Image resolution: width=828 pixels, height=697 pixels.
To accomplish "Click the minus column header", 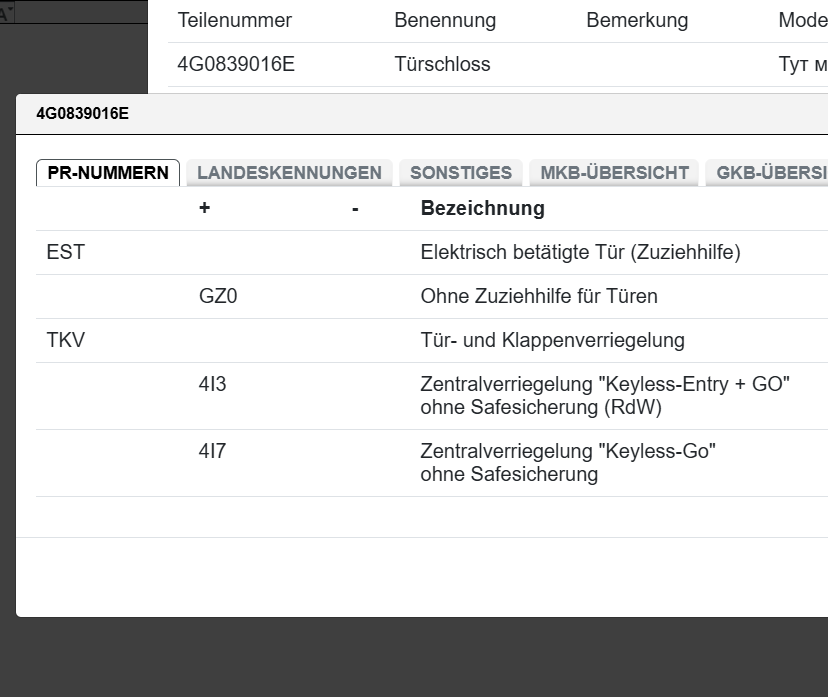I will [355, 208].
